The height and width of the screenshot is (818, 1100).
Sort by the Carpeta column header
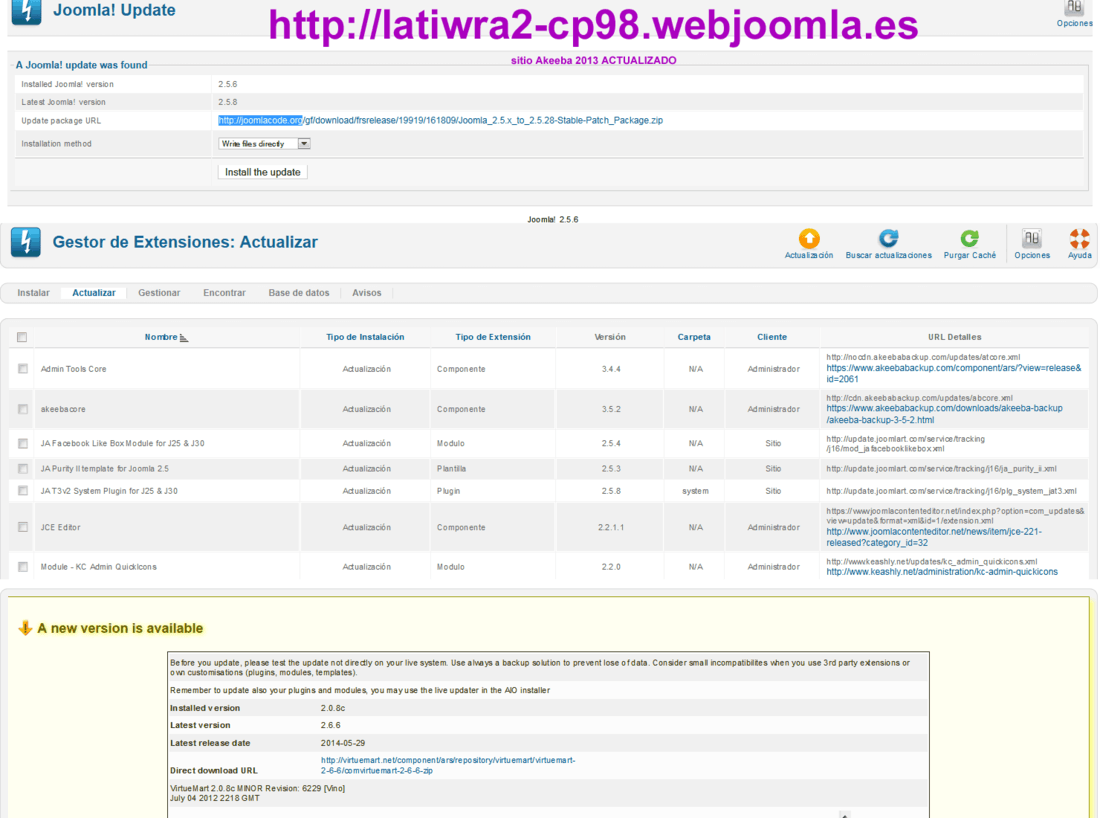tap(694, 337)
